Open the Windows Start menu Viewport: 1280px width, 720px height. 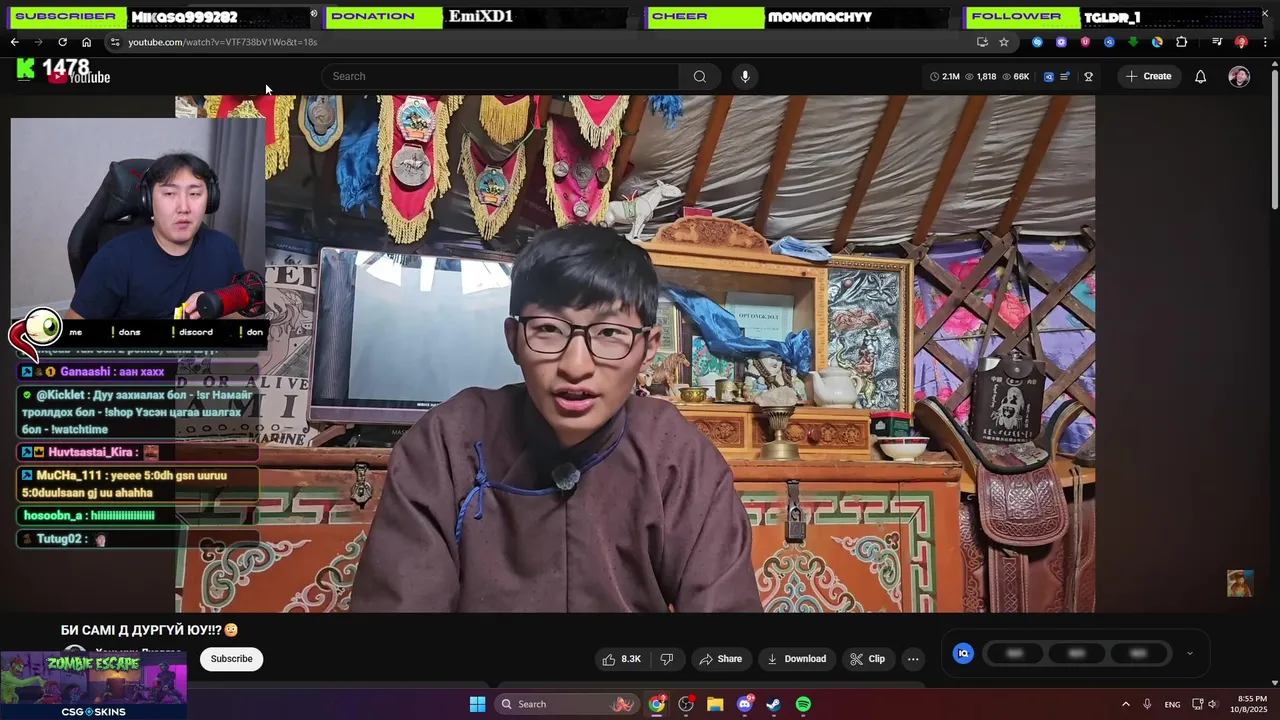click(x=477, y=704)
